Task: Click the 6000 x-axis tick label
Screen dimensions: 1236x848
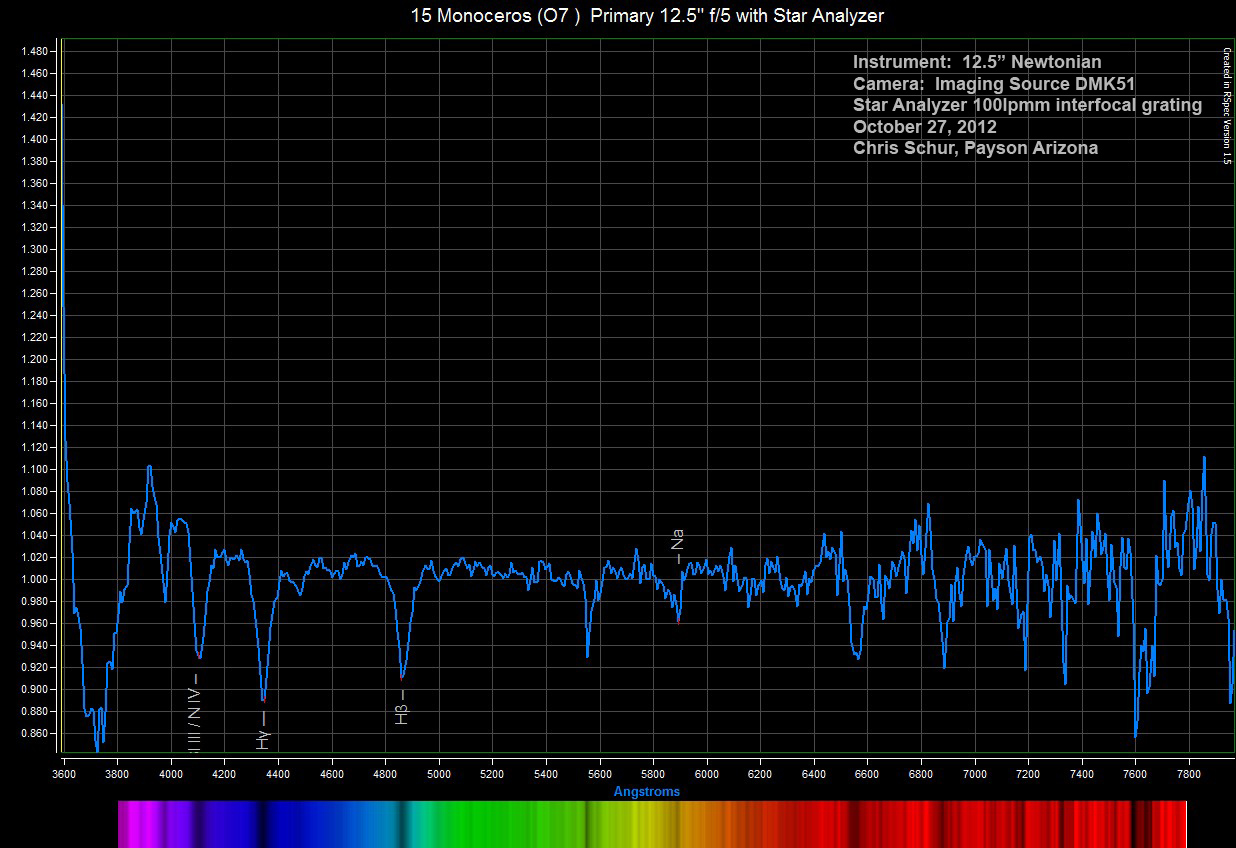Action: point(707,773)
